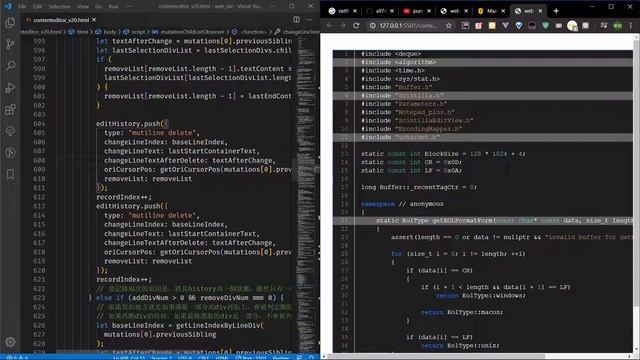Switch to the YouTube 'pun' Chrome tab
The width and height of the screenshot is (640, 360).
417,11
